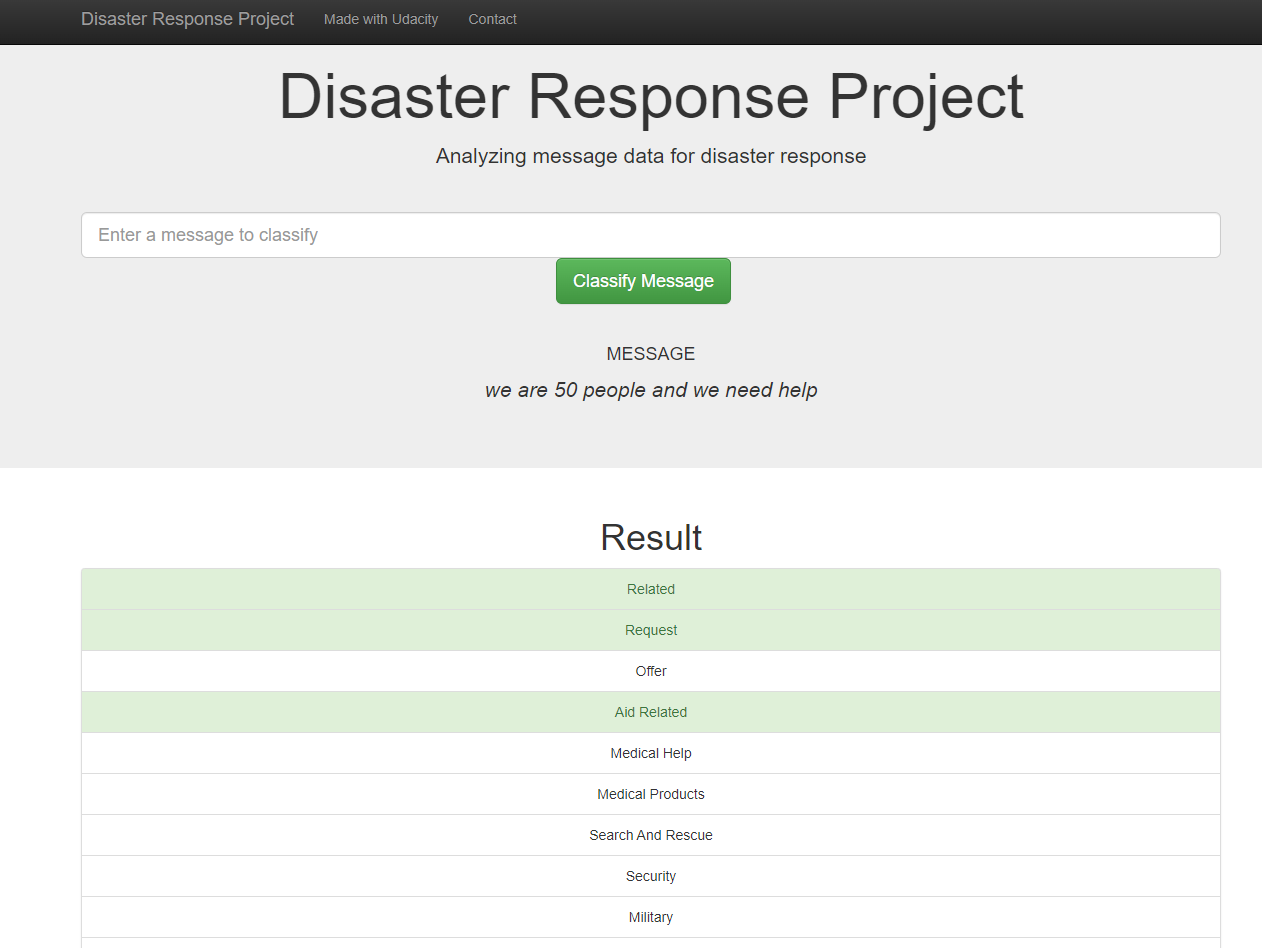Click the Disaster Response Project navbar brand
Viewport: 1262px width, 948px height.
click(187, 19)
